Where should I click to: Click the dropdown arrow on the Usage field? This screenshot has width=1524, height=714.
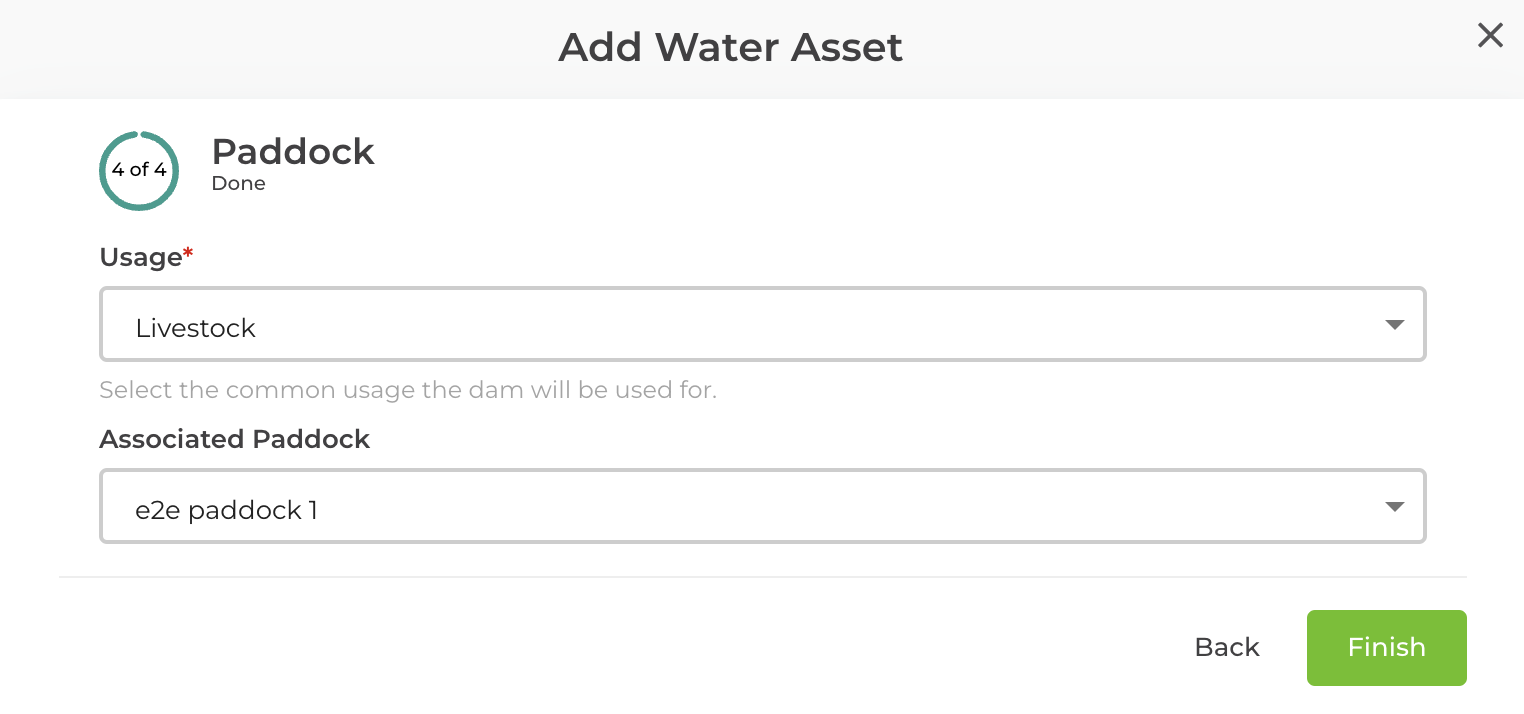coord(1394,324)
